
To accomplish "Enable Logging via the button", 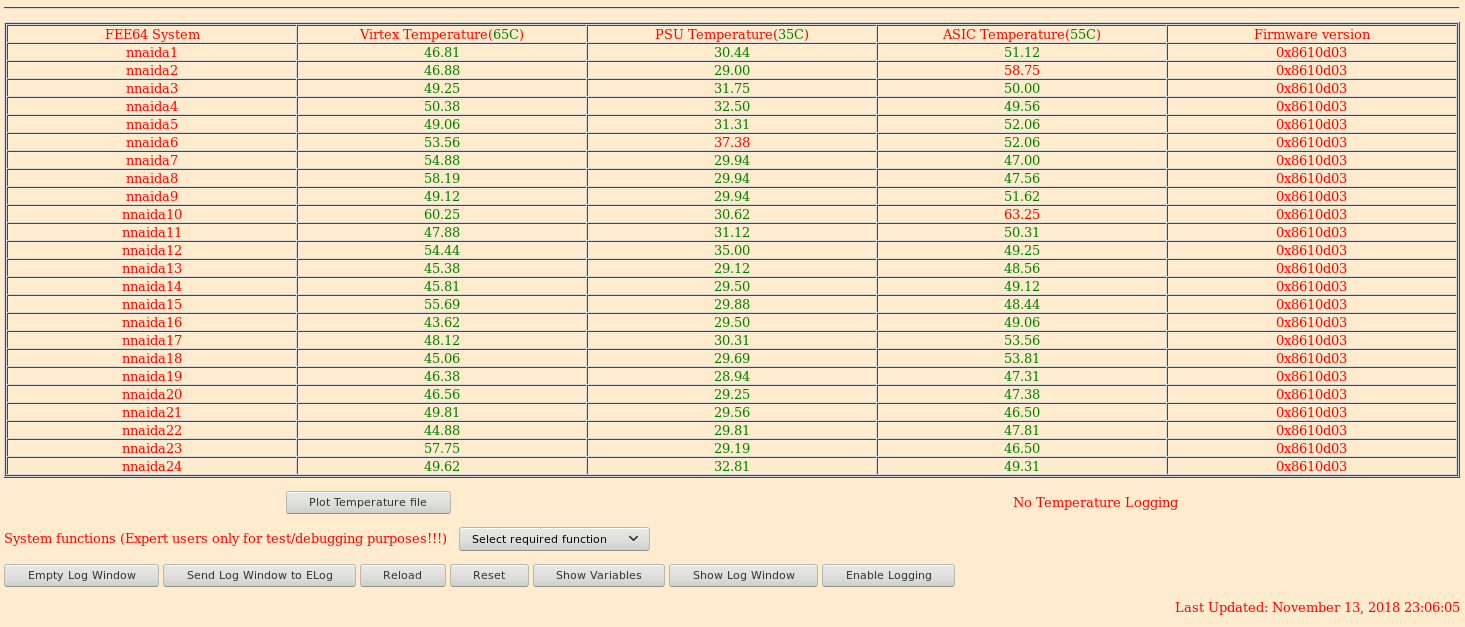I will click(888, 575).
